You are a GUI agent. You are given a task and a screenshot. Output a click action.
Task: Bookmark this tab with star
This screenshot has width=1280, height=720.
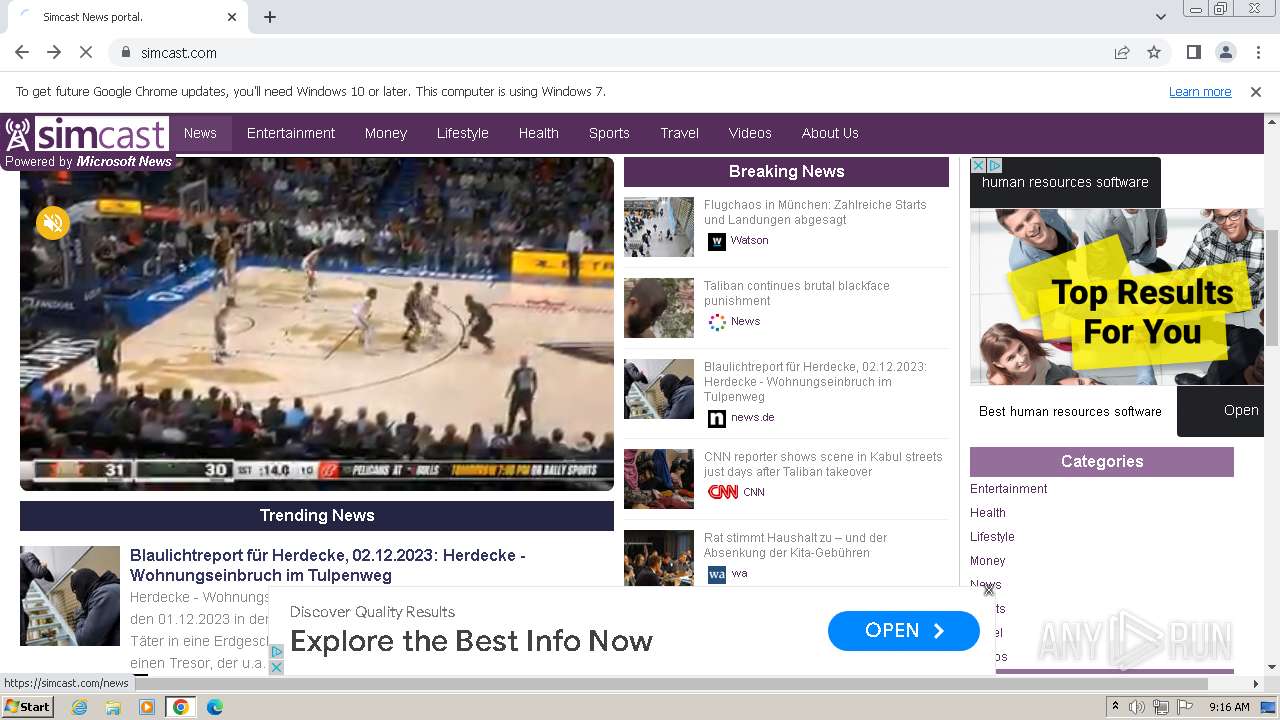point(1154,53)
